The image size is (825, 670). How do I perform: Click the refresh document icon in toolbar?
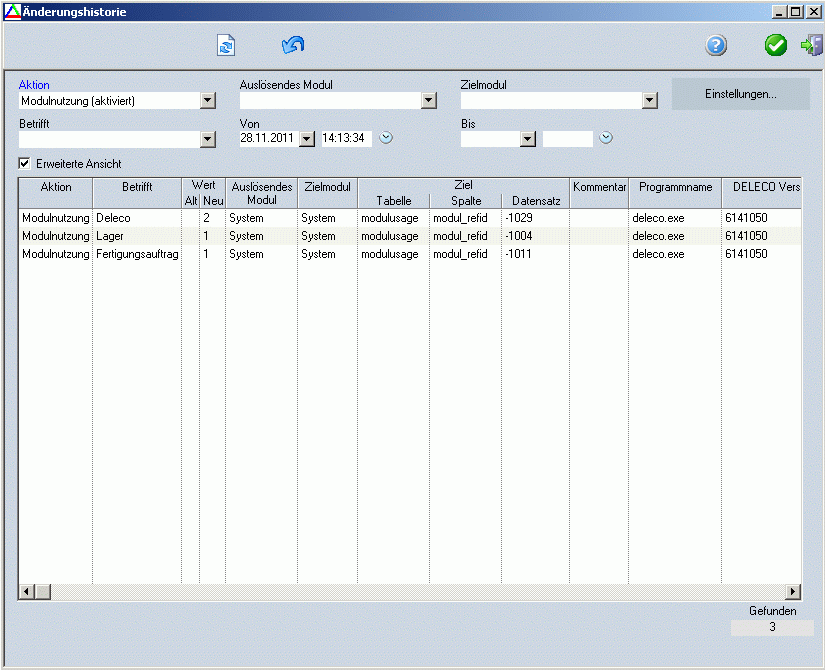tap(226, 45)
